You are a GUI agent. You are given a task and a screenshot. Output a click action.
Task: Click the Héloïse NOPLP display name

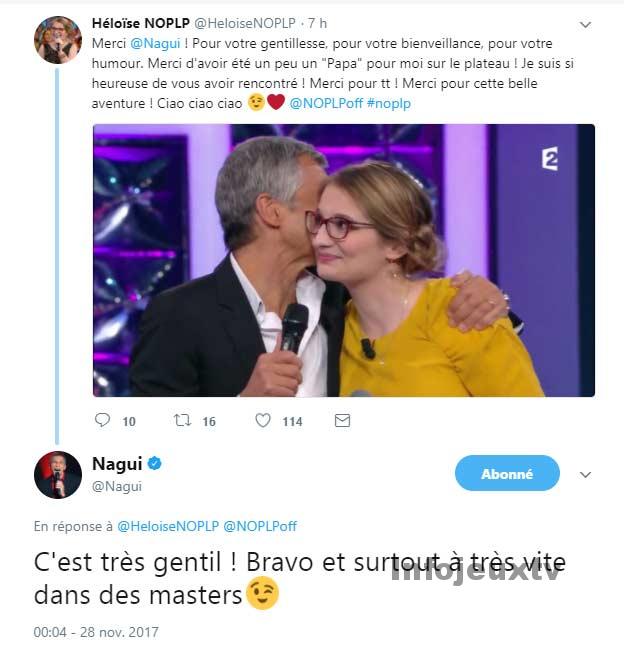[141, 23]
